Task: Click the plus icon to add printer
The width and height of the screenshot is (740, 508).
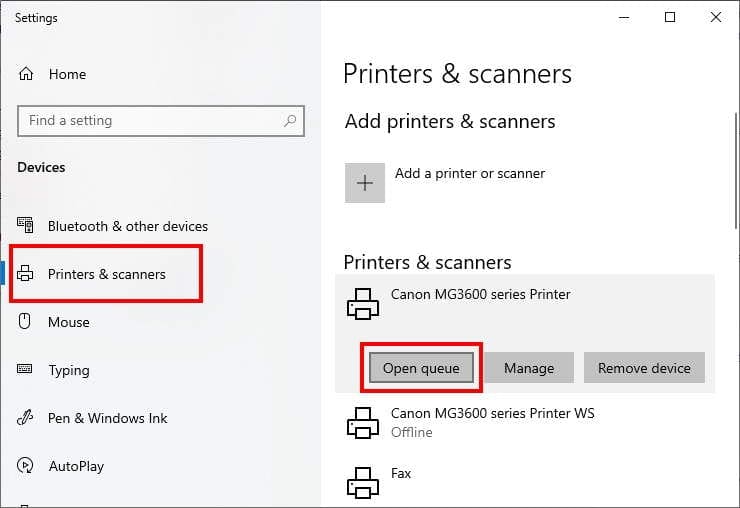Action: (x=365, y=183)
